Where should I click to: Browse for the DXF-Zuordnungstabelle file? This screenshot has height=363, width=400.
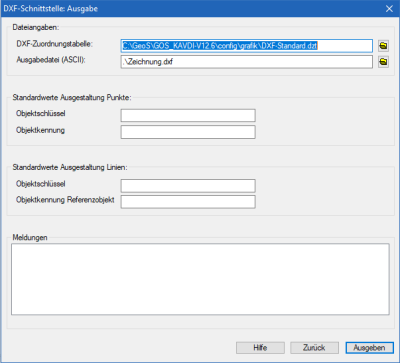(x=383, y=46)
